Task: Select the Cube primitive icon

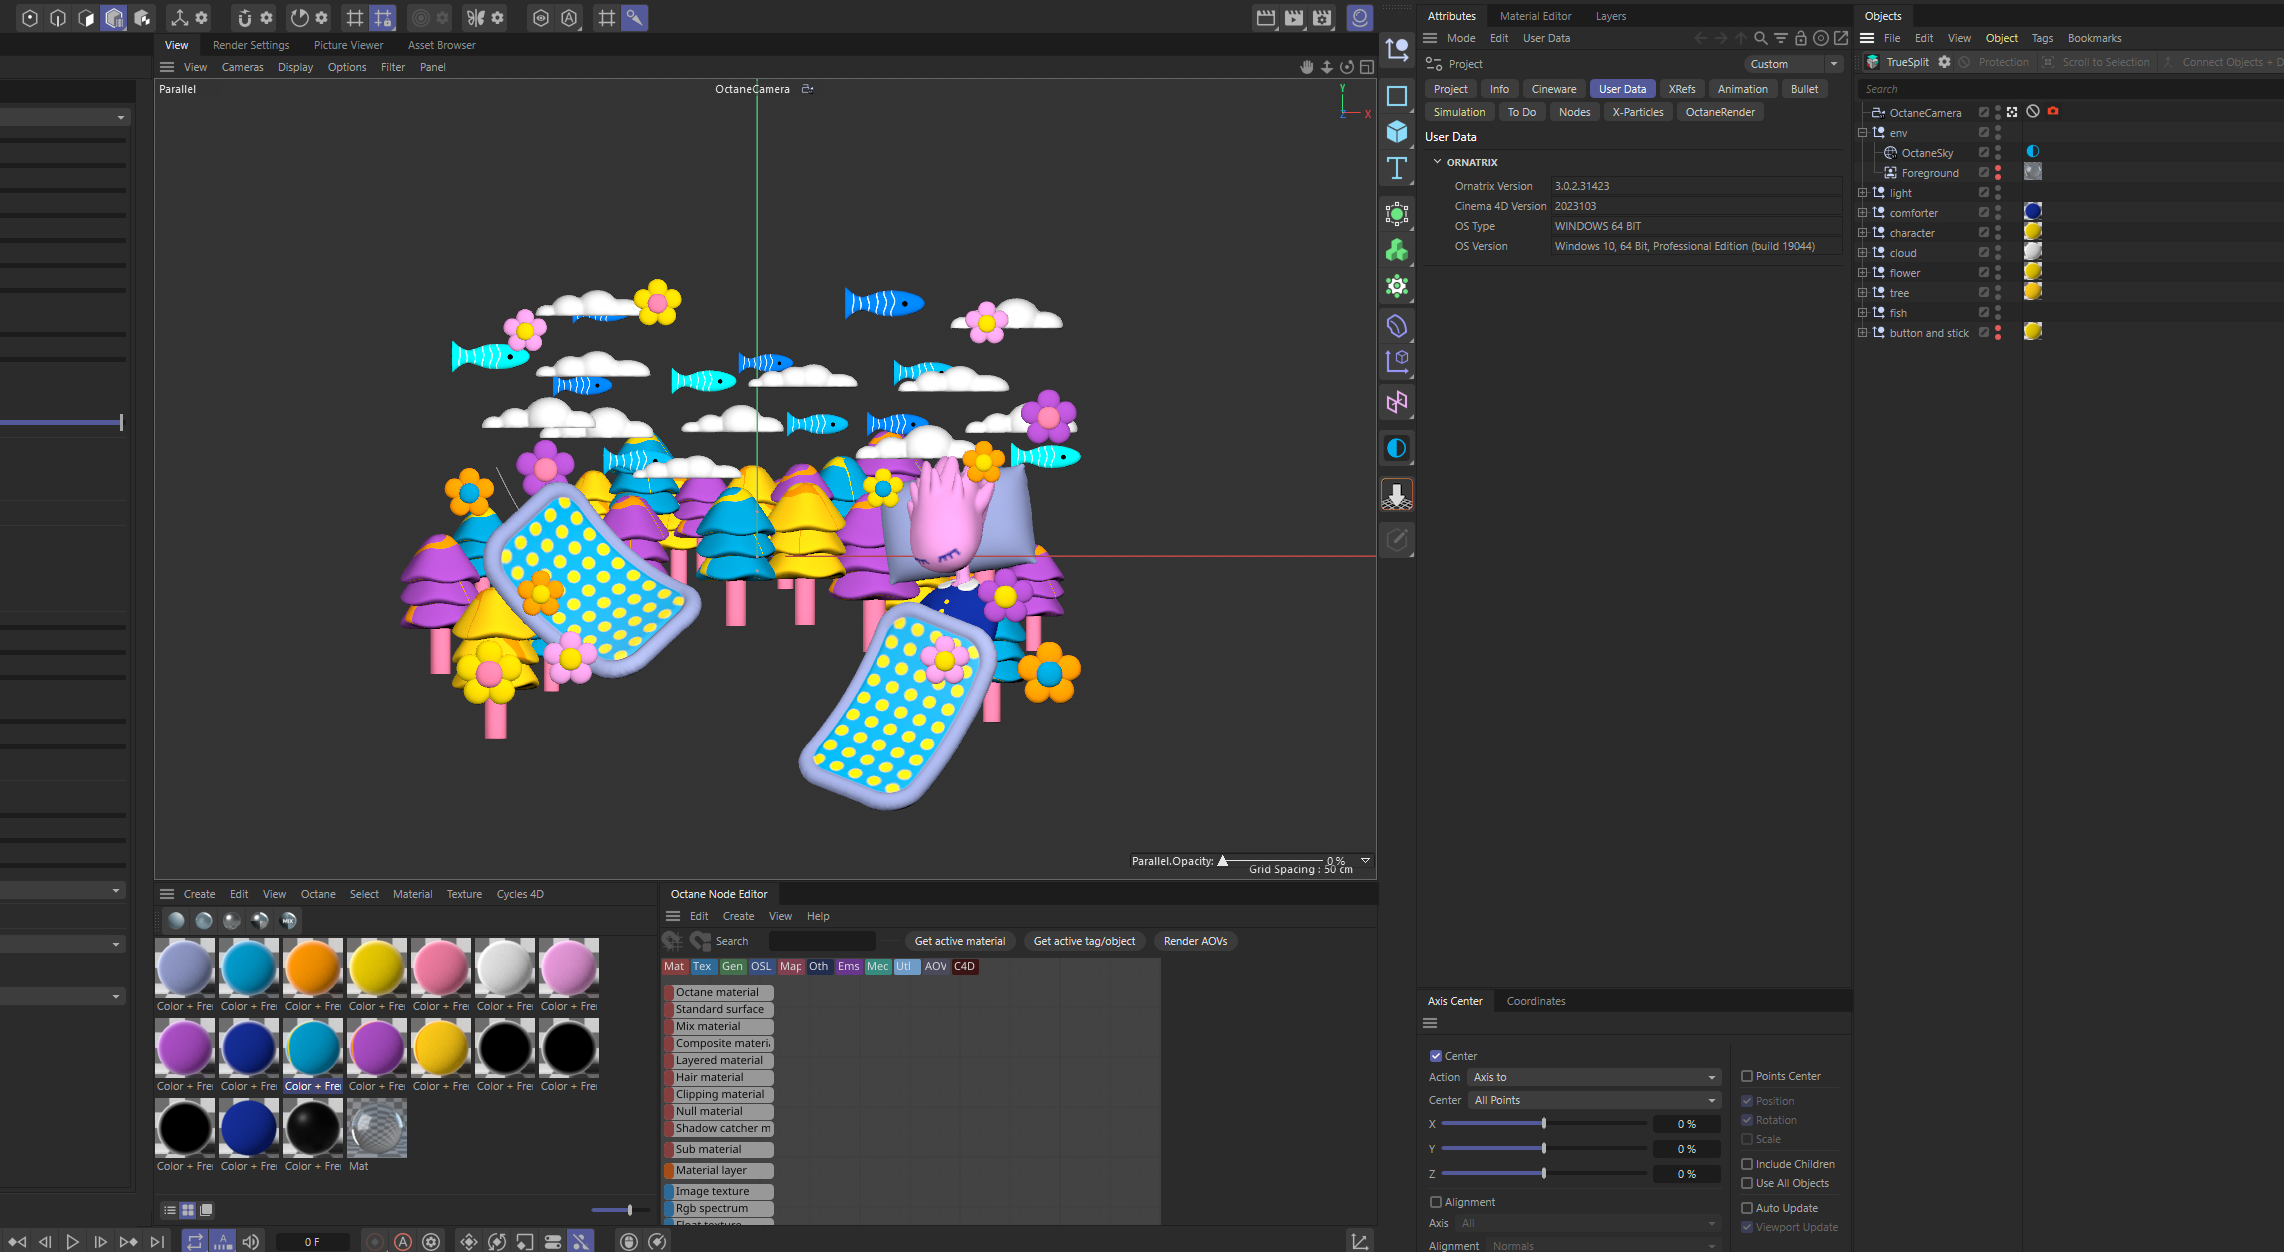Action: 1397,131
